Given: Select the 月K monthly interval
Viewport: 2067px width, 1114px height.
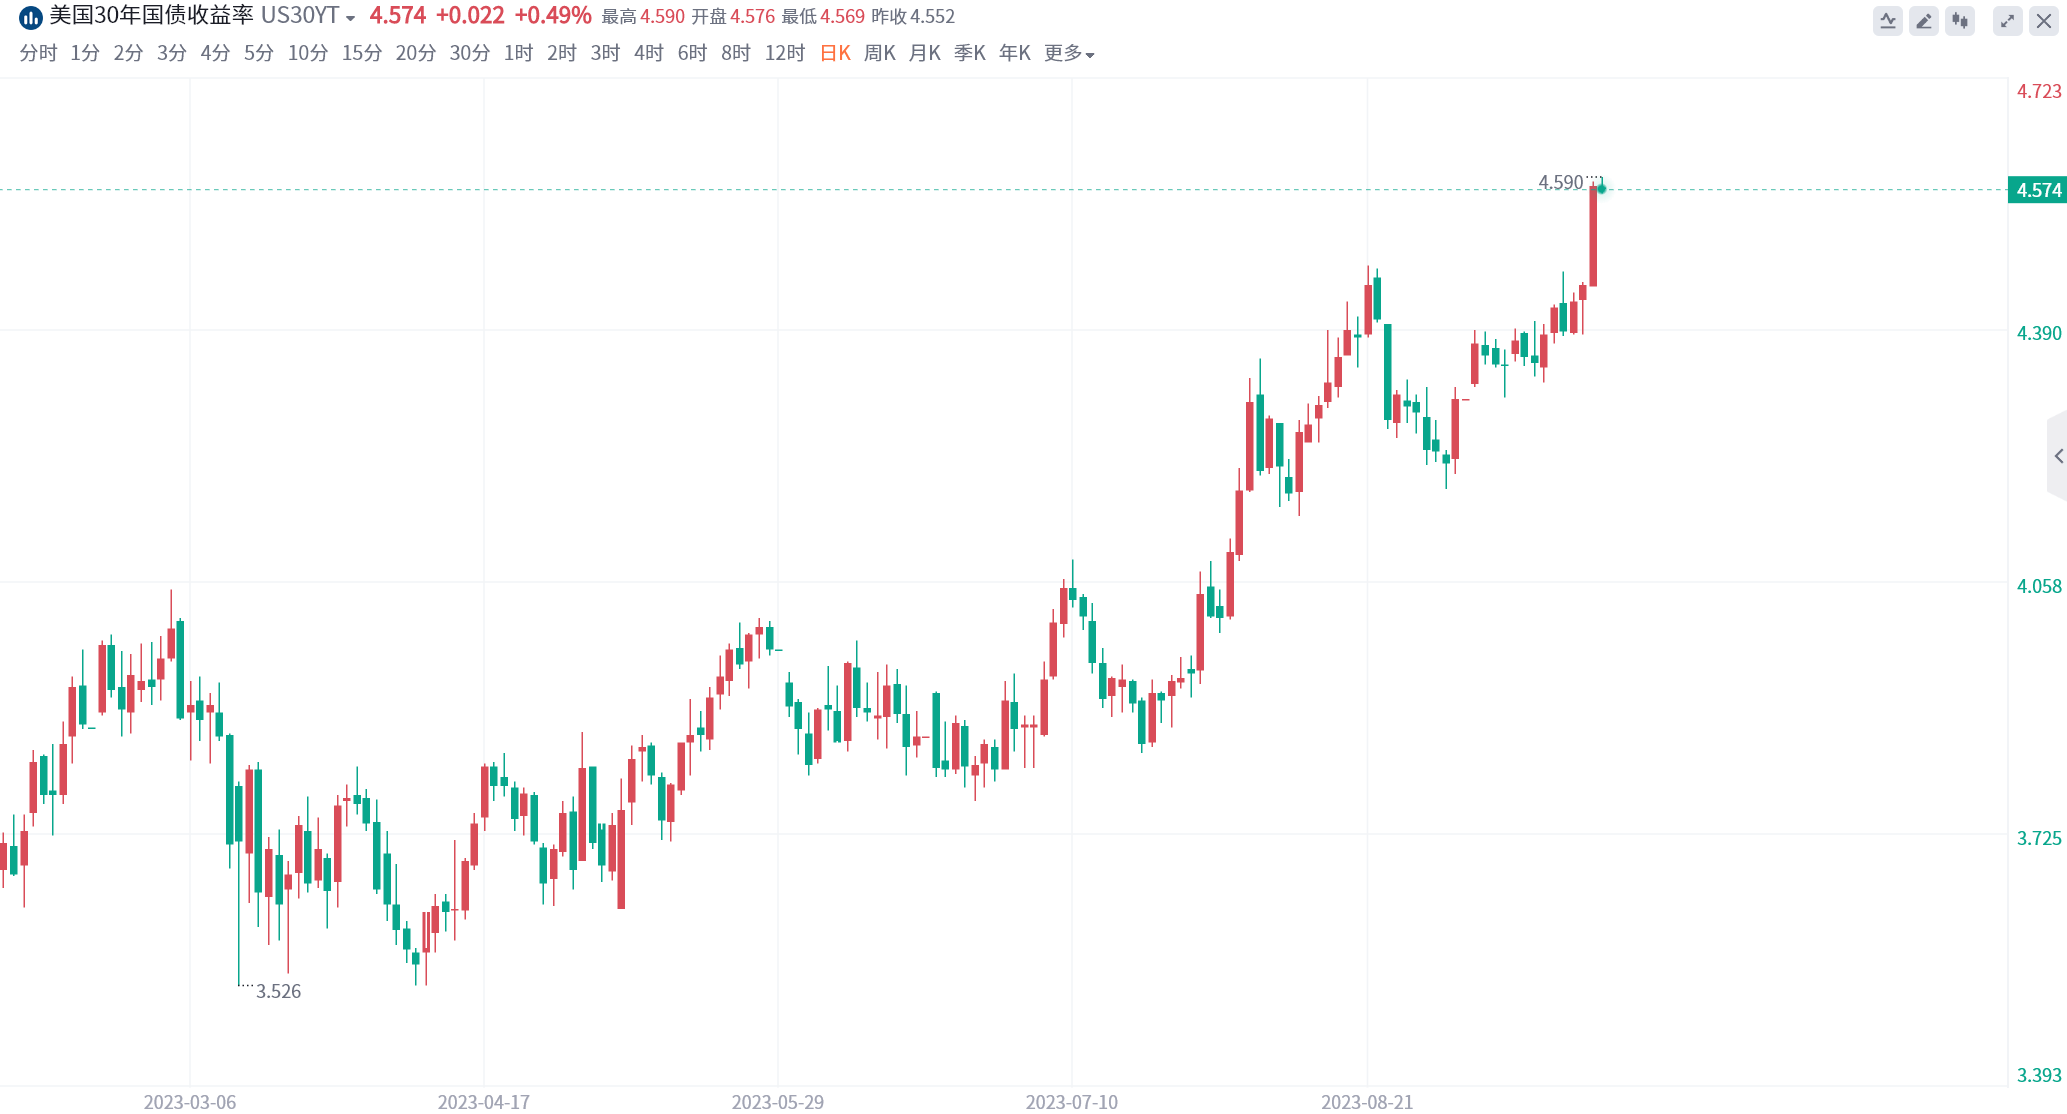Looking at the screenshot, I should click(924, 53).
